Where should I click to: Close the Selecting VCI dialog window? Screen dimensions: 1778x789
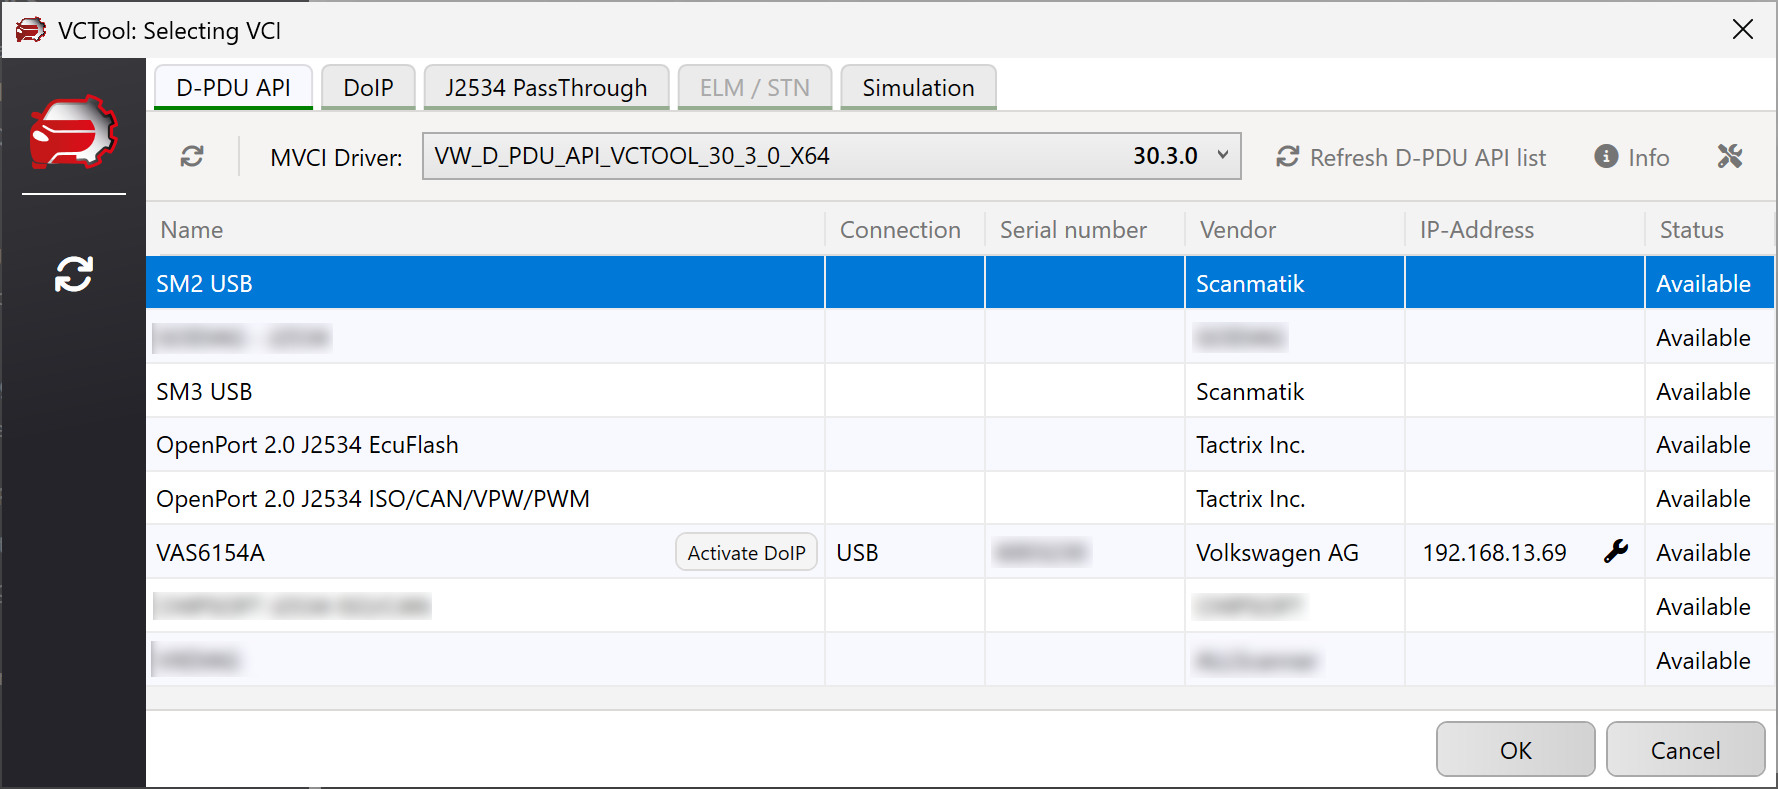pos(1742,30)
